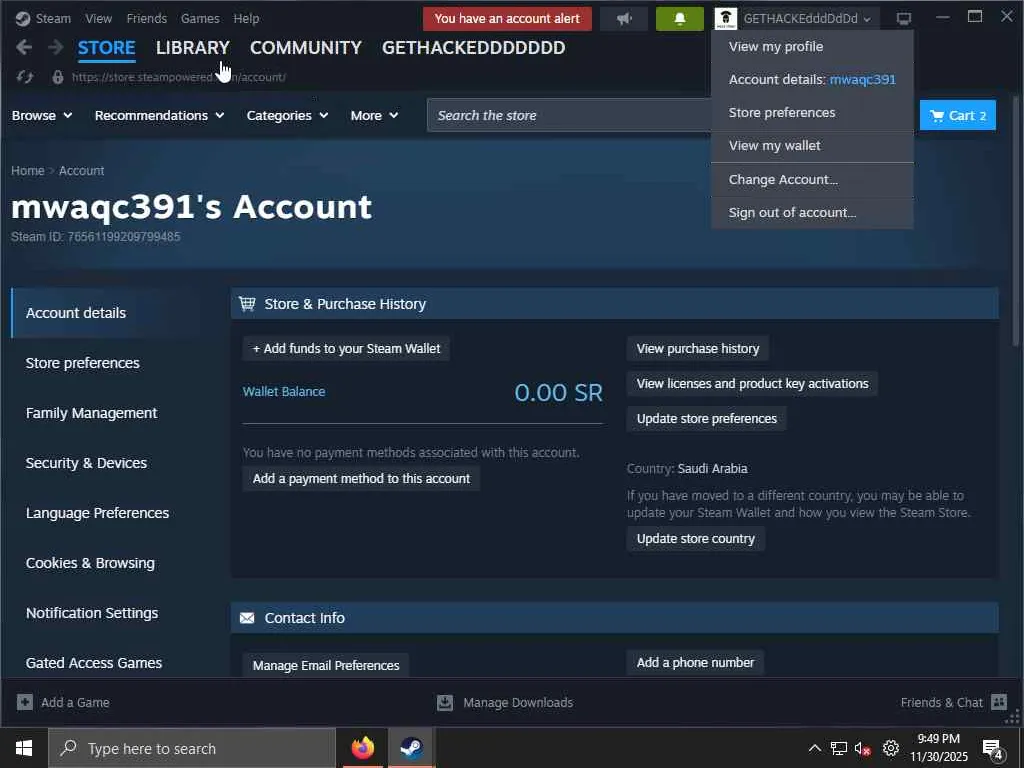Open the Windows notification center icon
This screenshot has height=768, width=1024.
point(993,749)
